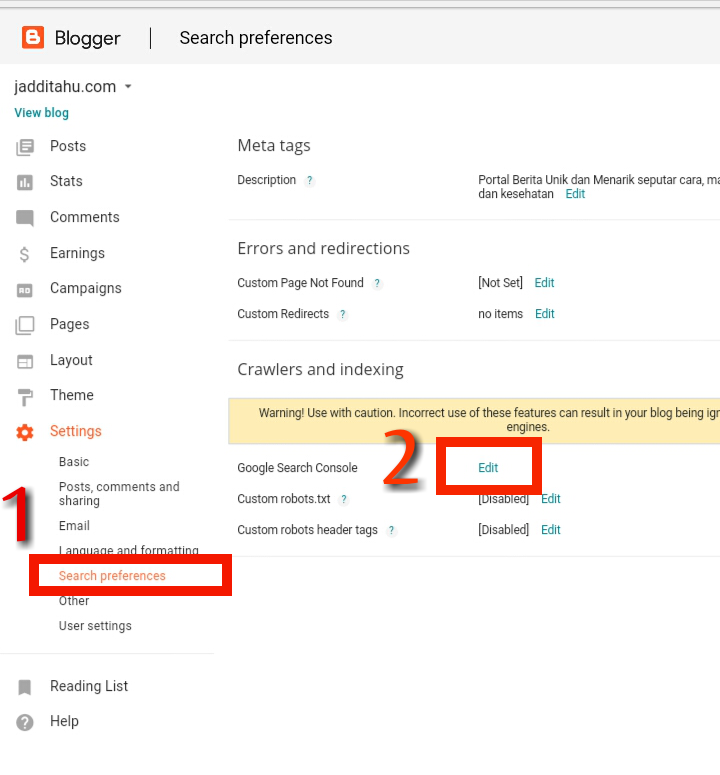Edit Custom robots header tags
The width and height of the screenshot is (720, 775).
click(551, 530)
